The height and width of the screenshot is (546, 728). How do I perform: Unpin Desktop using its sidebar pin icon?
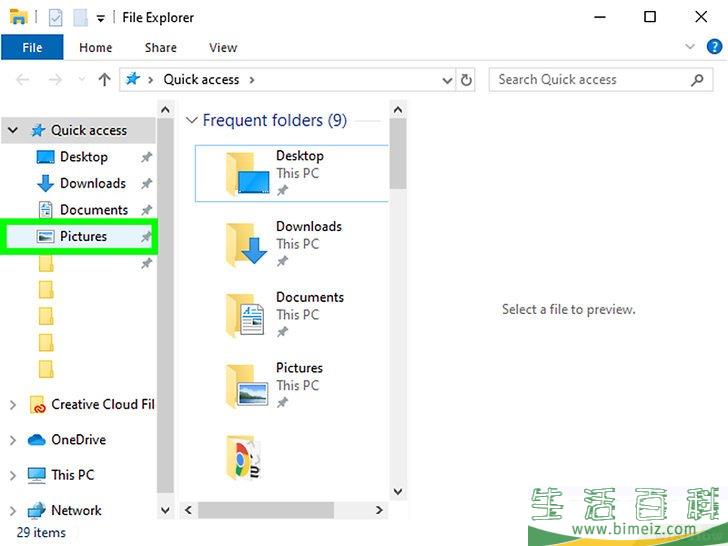coord(146,157)
